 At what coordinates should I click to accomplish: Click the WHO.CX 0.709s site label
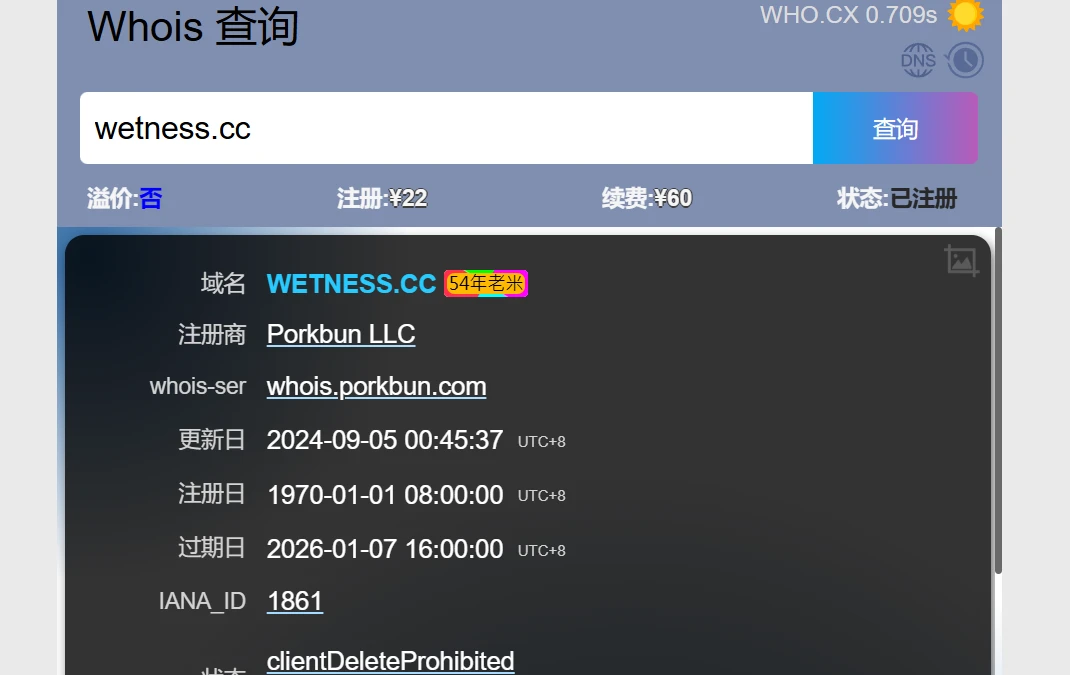pos(848,14)
